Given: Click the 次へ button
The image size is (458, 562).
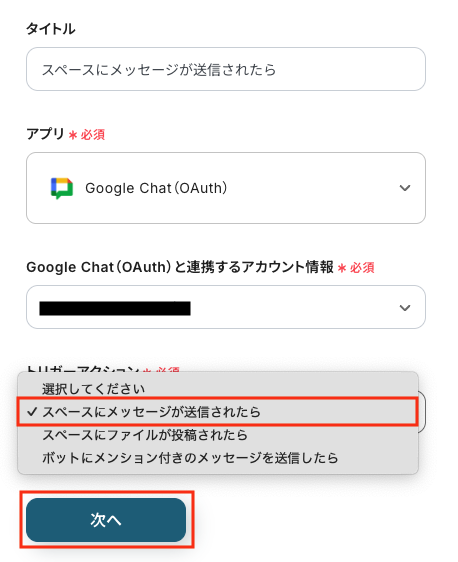Looking at the screenshot, I should (106, 520).
